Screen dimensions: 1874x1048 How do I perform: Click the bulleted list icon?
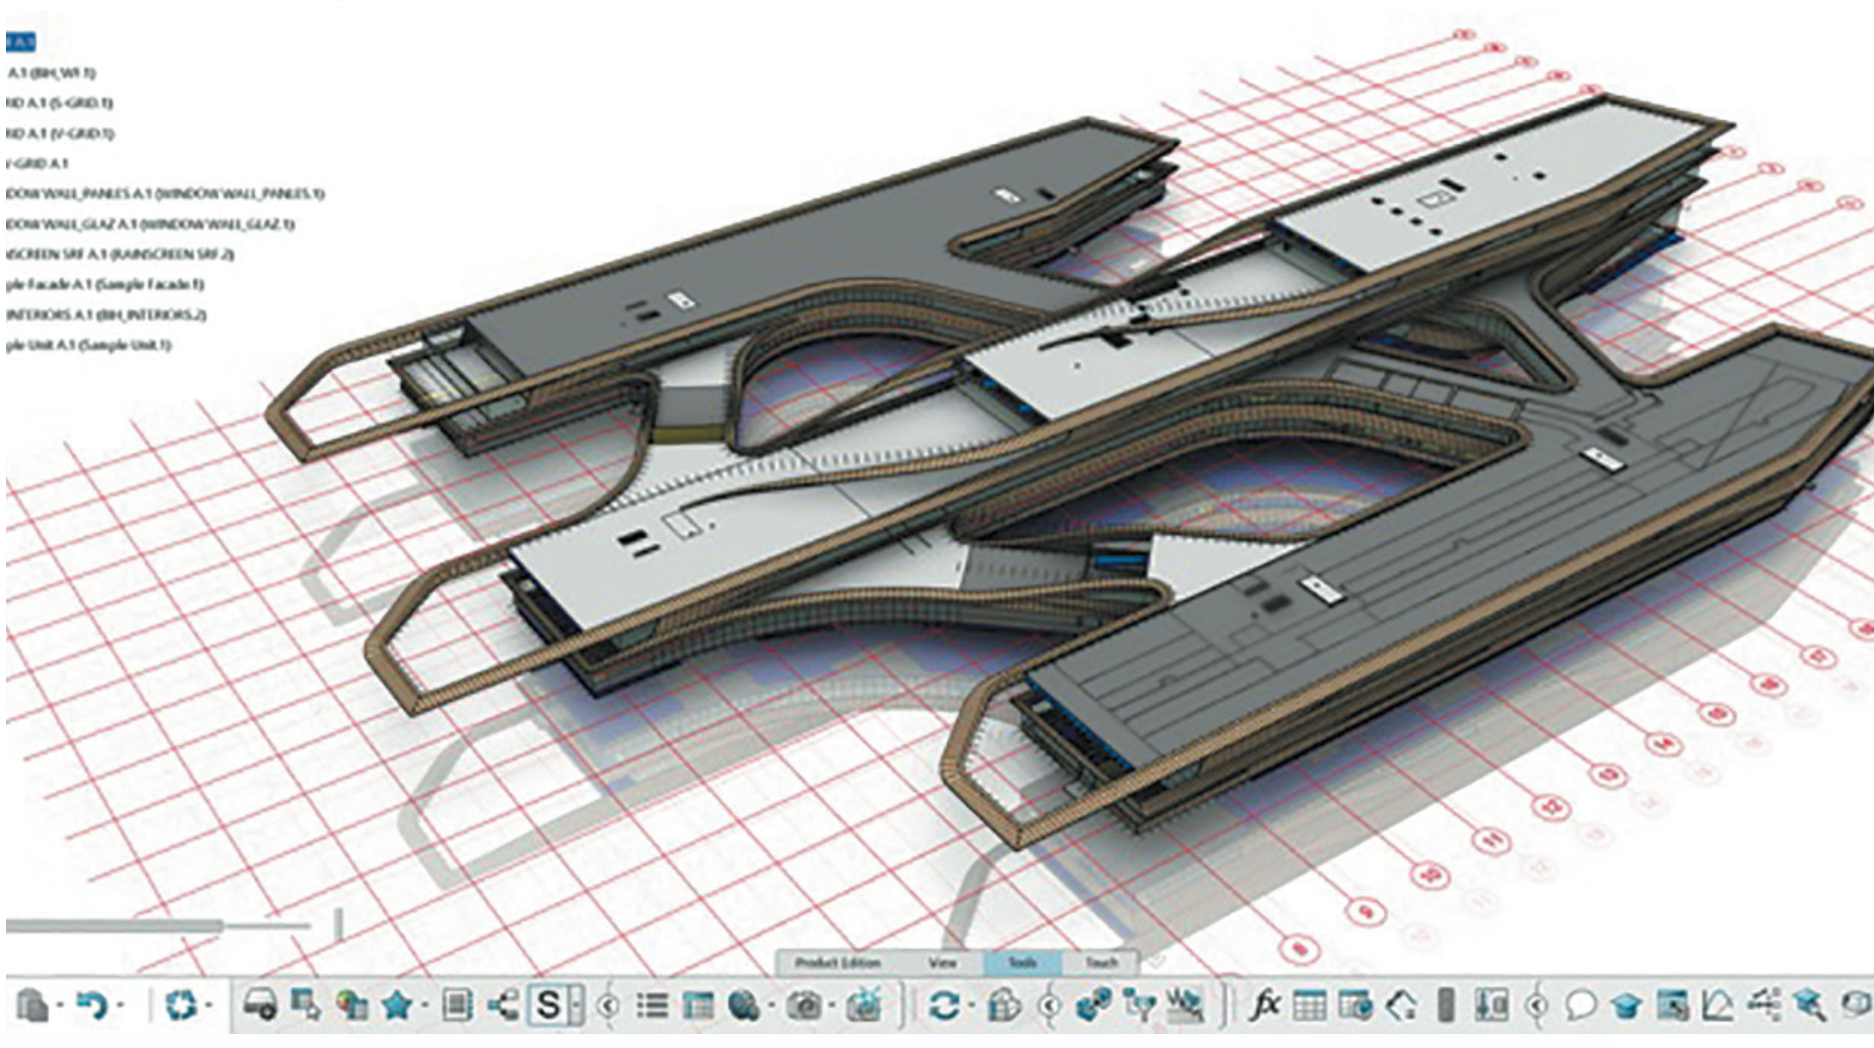(652, 1004)
